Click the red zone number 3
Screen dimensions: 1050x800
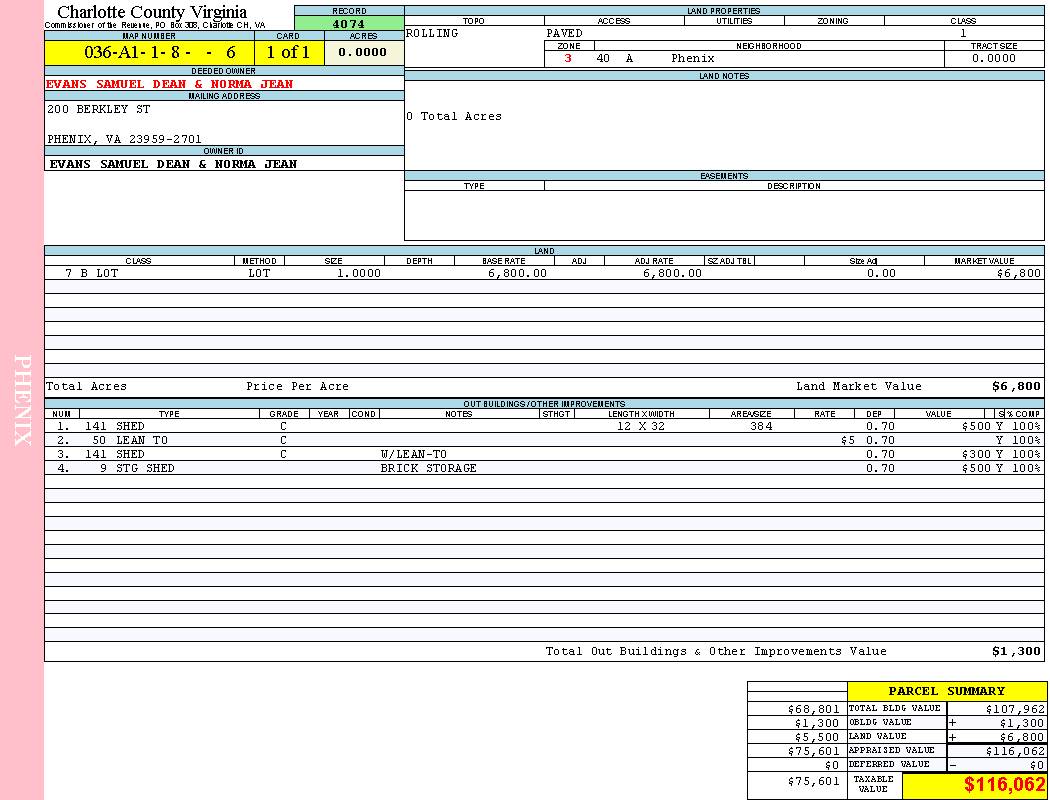tap(568, 59)
